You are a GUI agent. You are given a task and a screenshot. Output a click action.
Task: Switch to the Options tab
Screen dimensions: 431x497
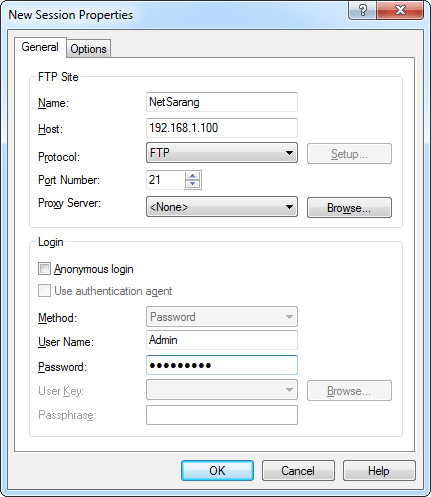coord(88,49)
